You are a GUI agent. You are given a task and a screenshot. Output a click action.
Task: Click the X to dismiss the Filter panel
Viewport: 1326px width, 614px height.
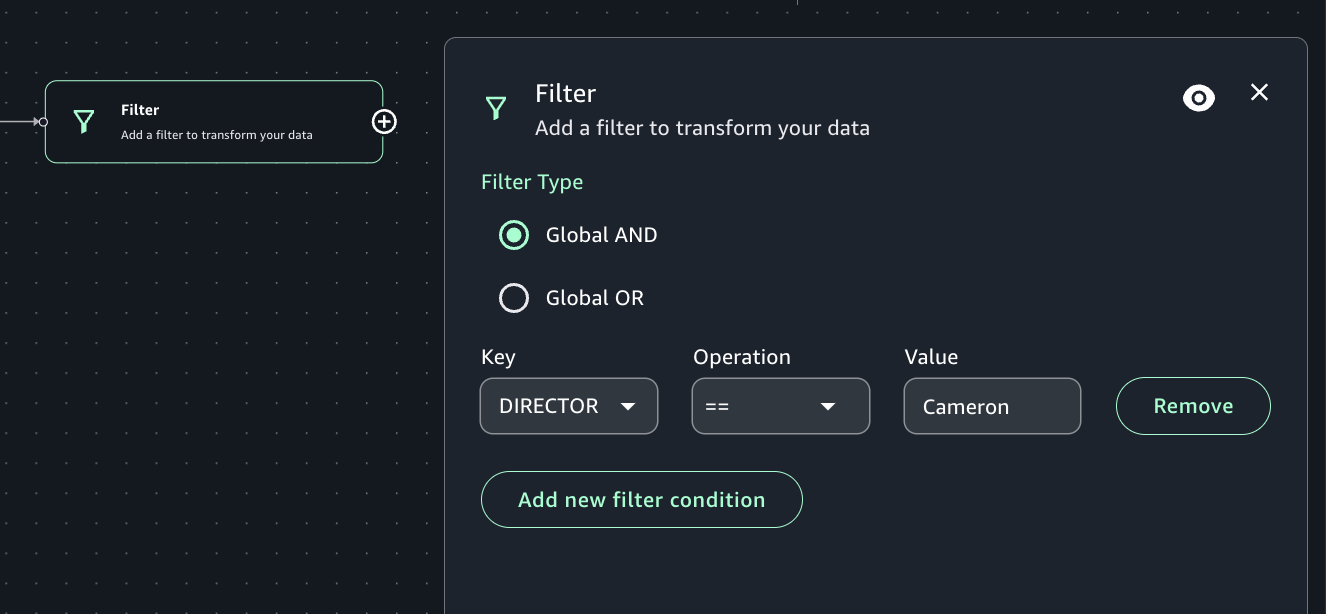(x=1259, y=92)
